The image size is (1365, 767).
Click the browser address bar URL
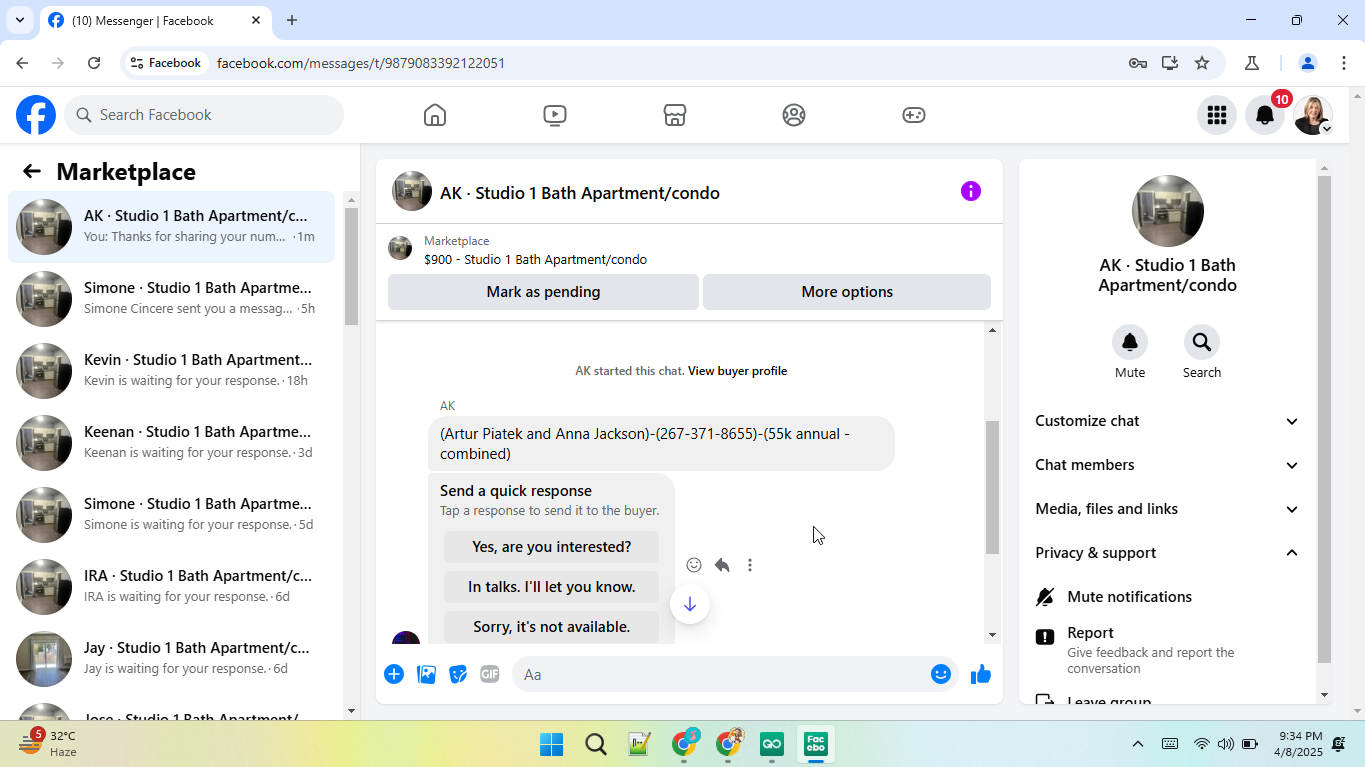pyautogui.click(x=361, y=63)
